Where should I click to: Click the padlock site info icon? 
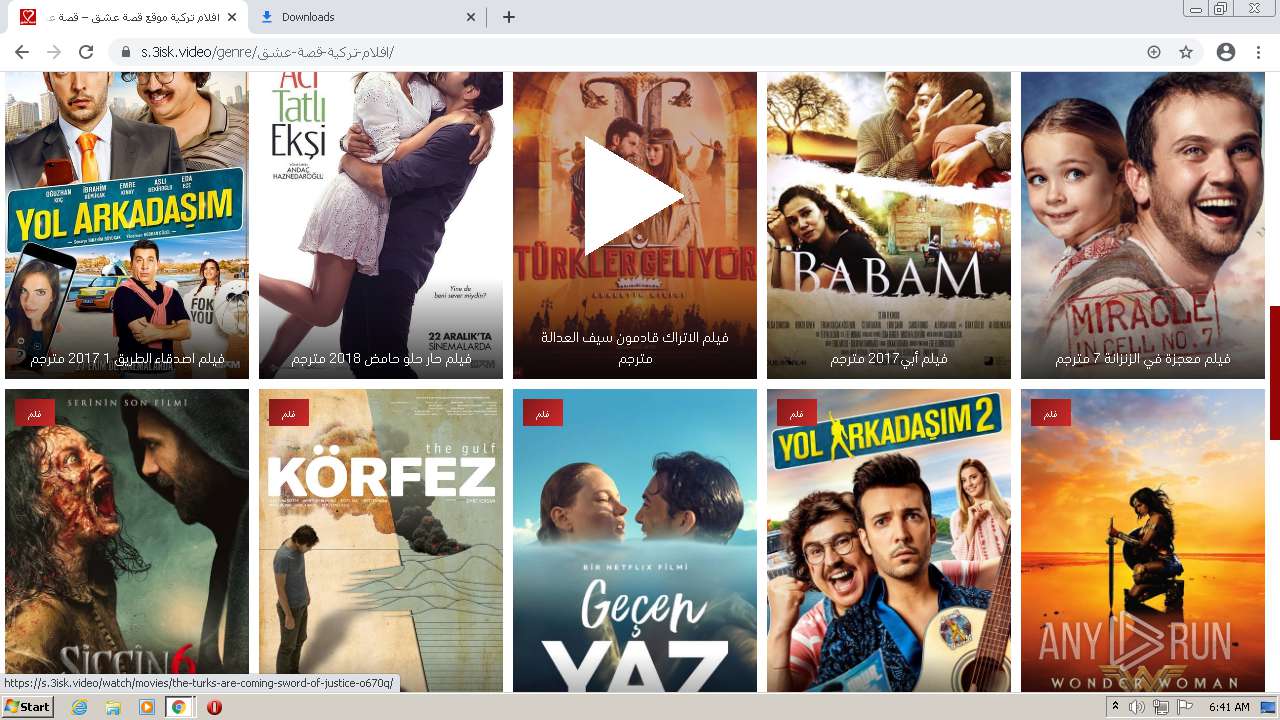[x=126, y=52]
